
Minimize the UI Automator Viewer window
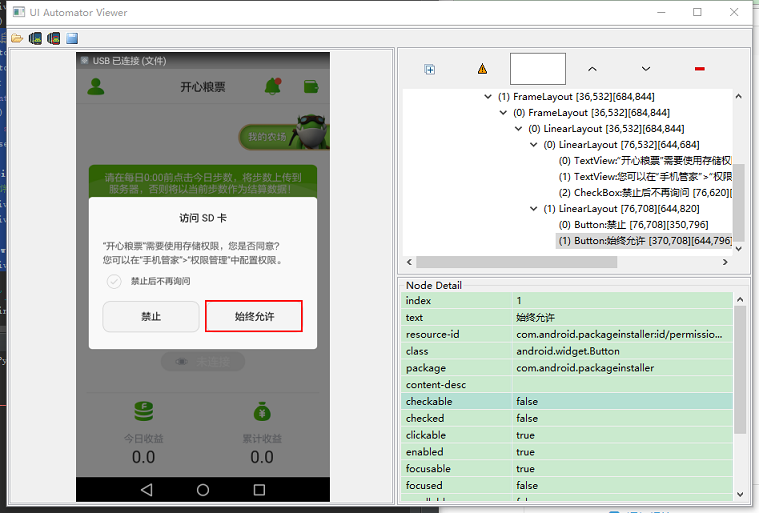click(x=661, y=13)
